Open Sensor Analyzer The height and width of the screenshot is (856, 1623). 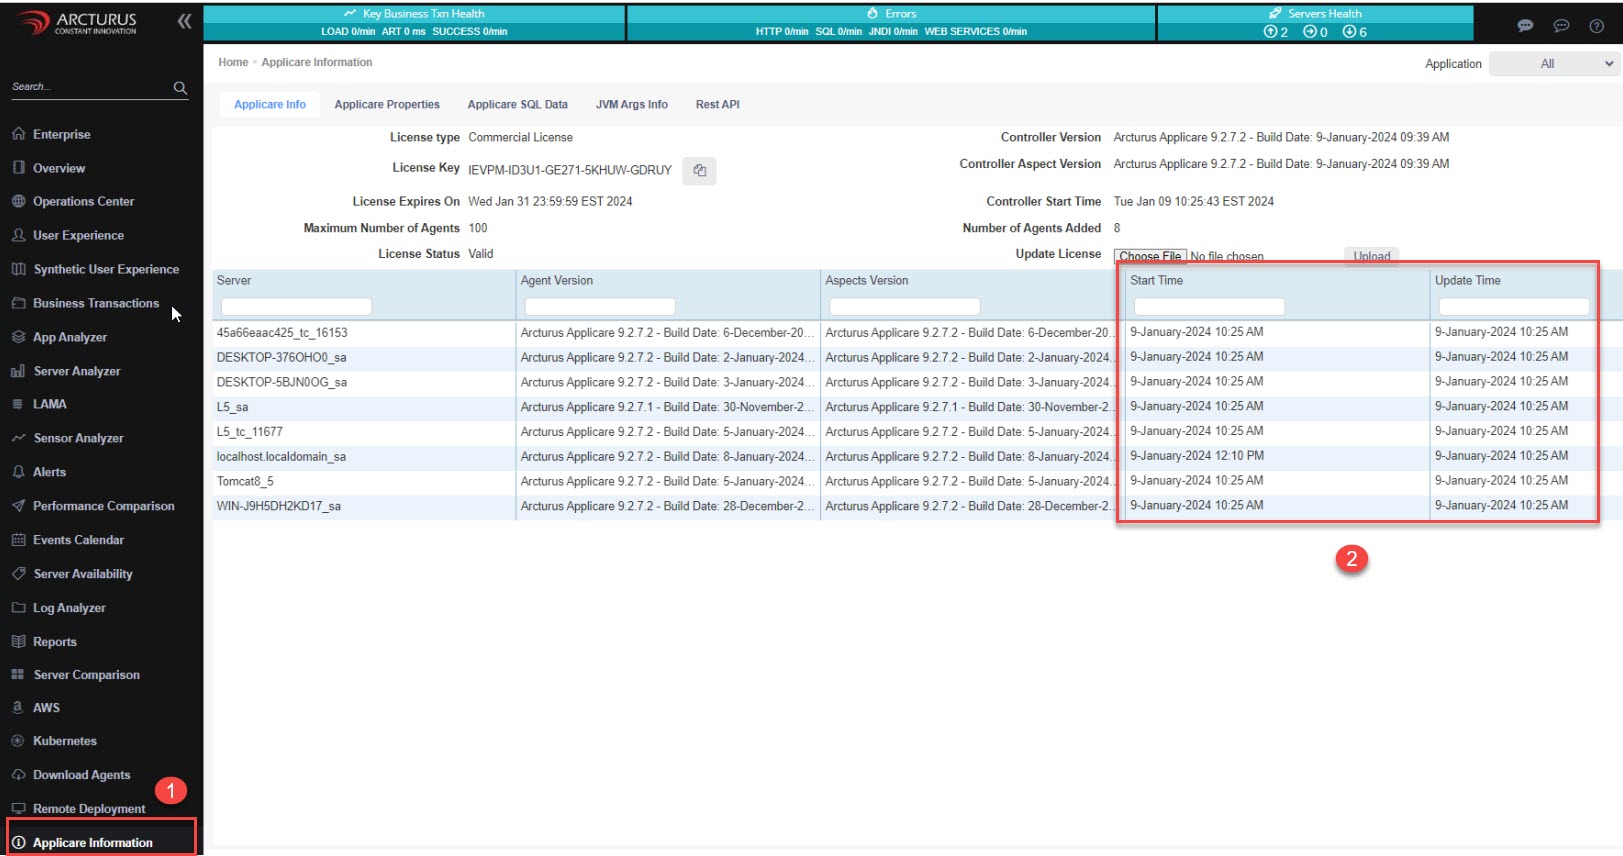(x=78, y=438)
